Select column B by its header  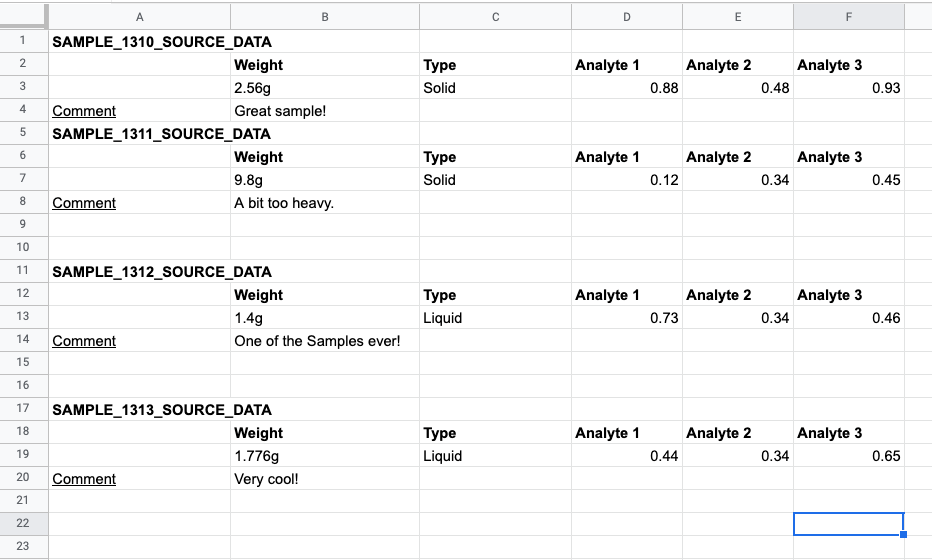click(325, 16)
